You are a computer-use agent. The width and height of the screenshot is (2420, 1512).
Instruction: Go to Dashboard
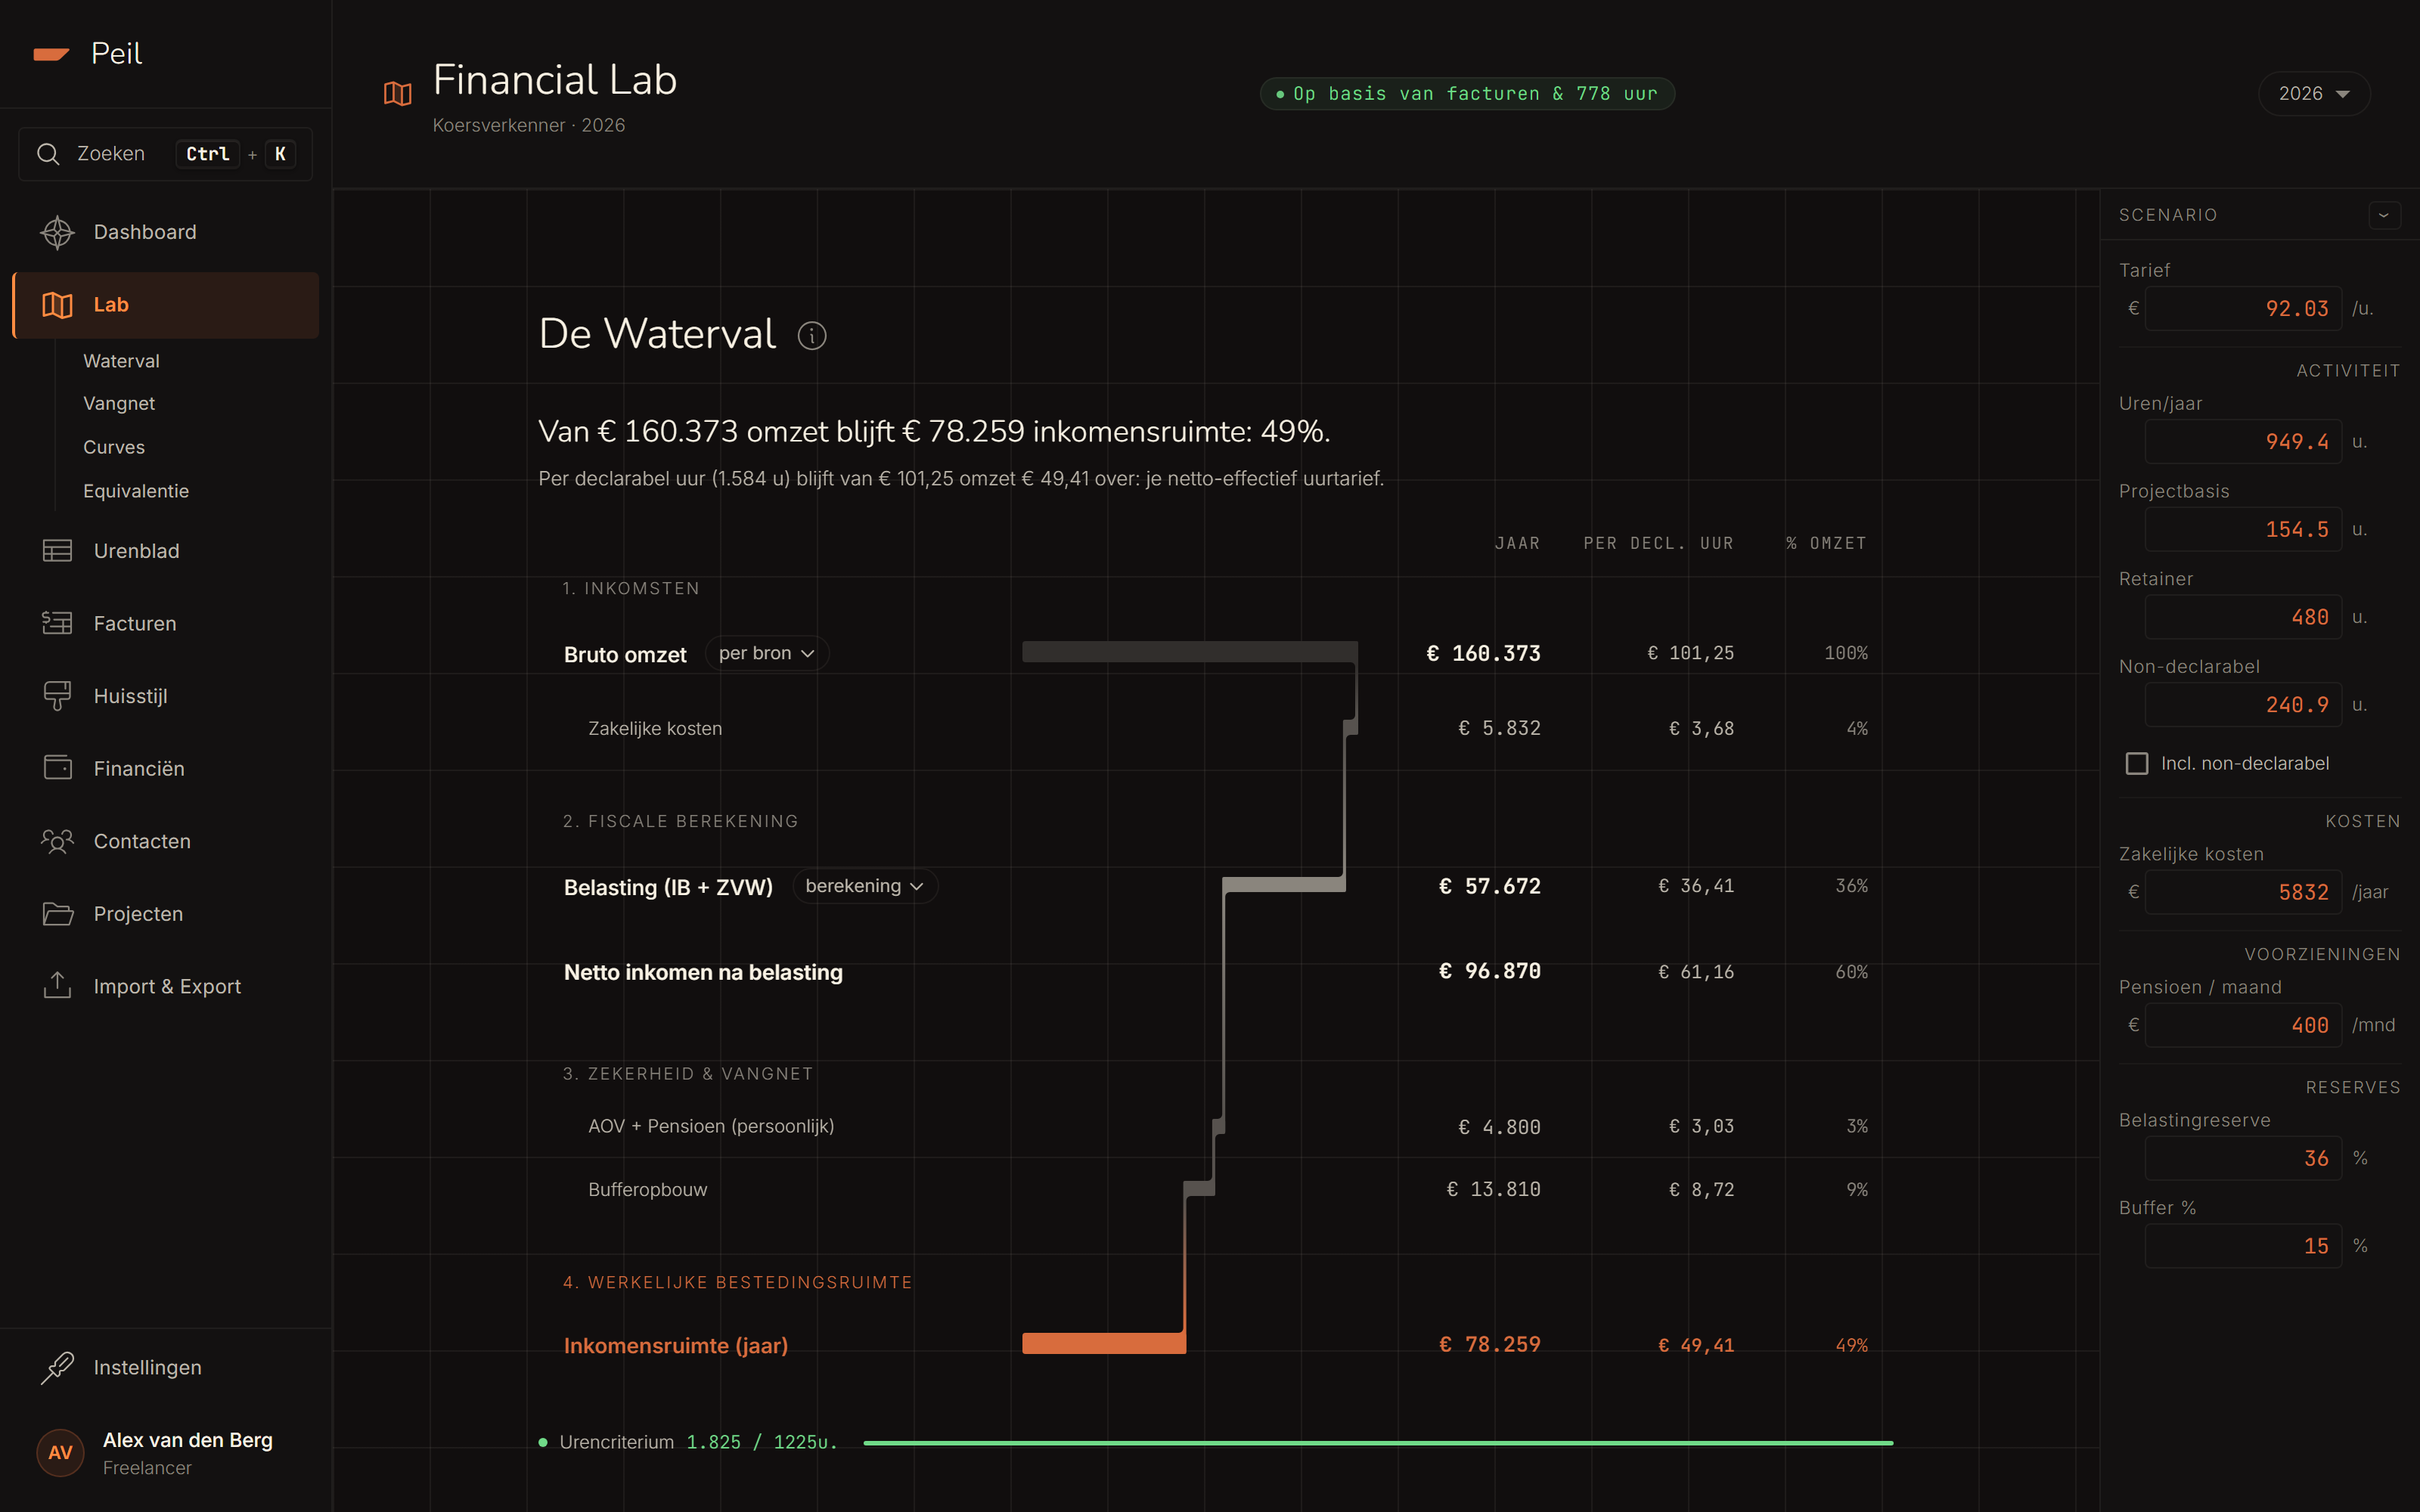(x=166, y=232)
